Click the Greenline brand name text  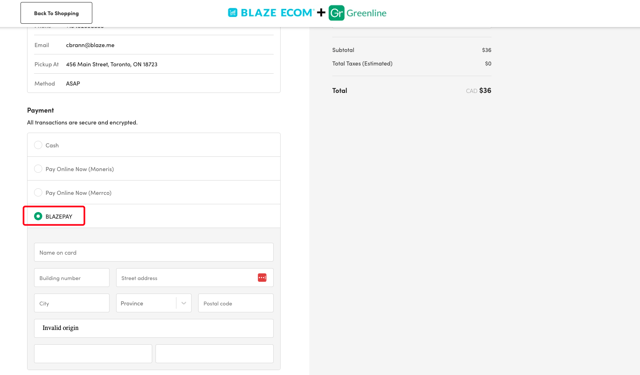click(x=366, y=13)
